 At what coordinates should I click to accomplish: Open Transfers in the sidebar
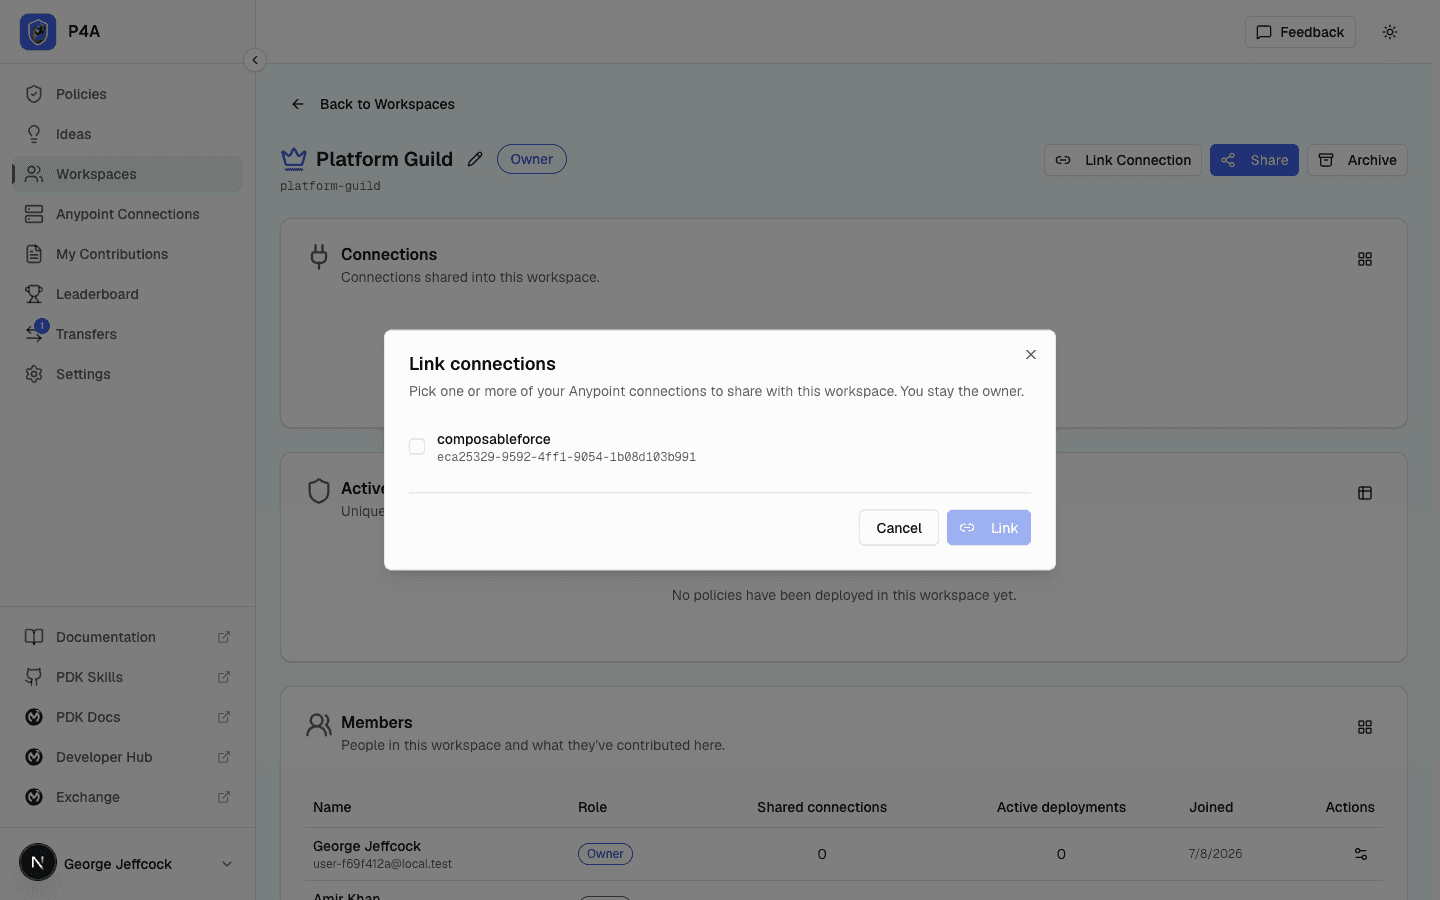click(x=128, y=334)
